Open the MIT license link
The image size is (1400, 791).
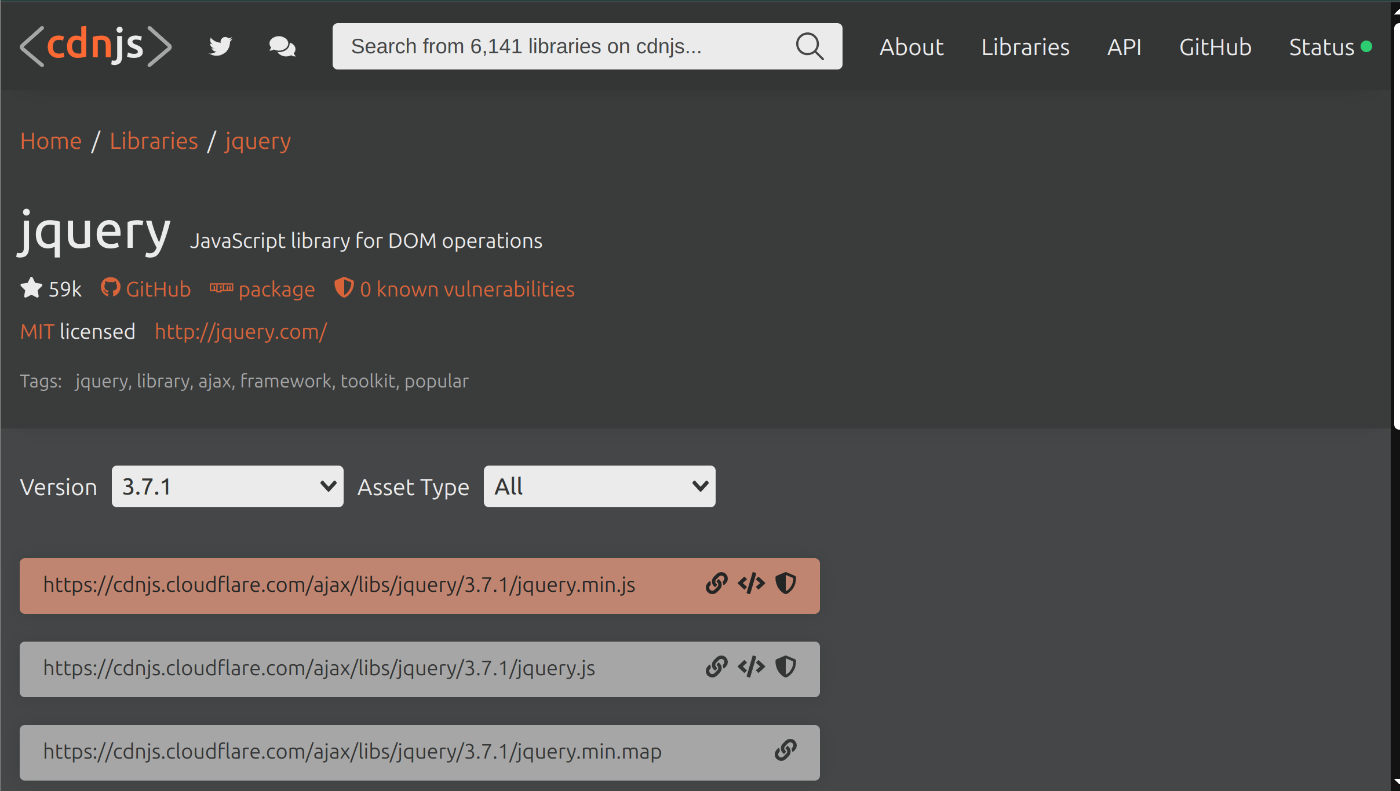click(37, 331)
